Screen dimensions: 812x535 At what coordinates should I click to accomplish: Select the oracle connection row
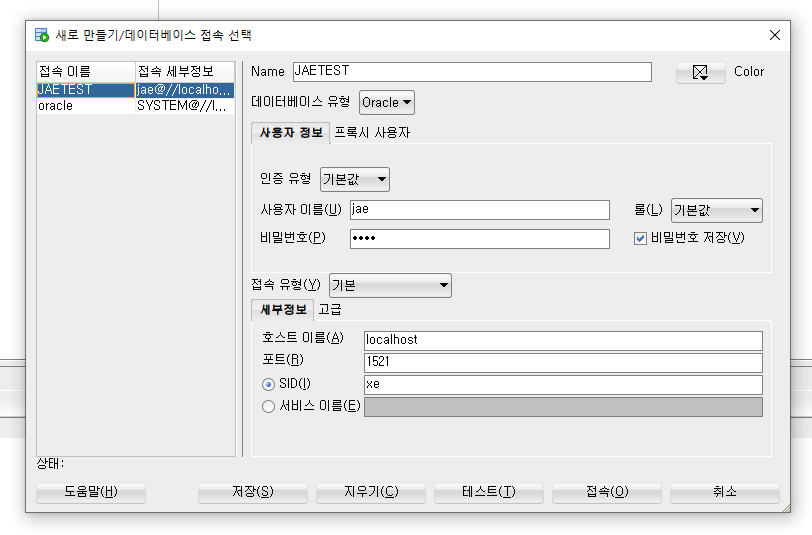tap(136, 106)
